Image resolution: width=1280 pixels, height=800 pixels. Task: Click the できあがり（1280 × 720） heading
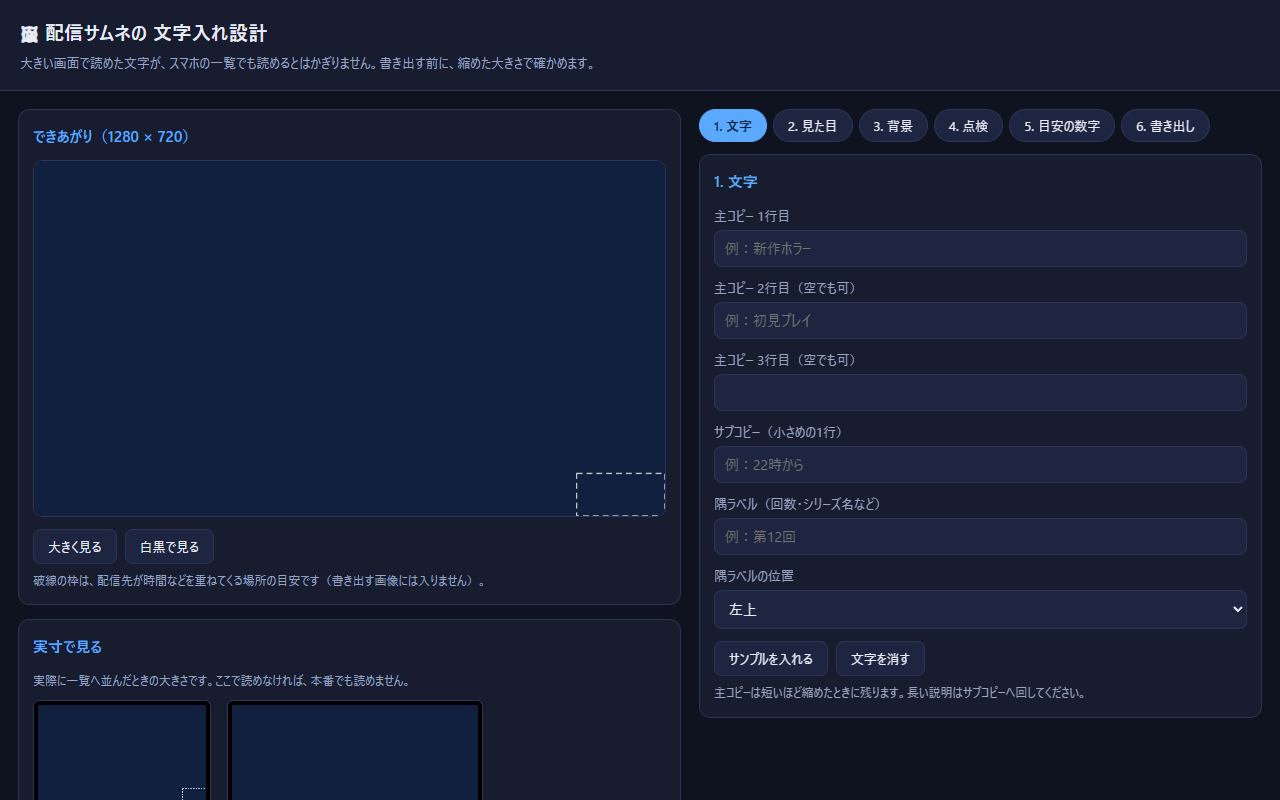click(x=112, y=136)
